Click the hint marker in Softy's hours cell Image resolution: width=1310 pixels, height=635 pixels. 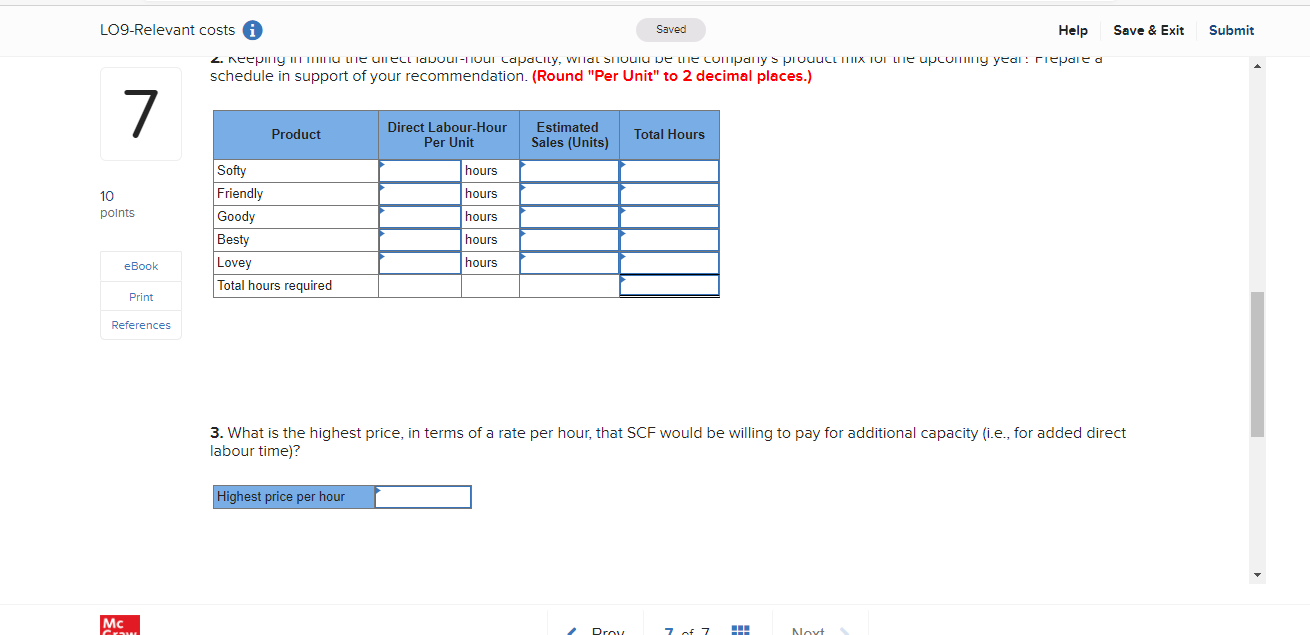pyautogui.click(x=381, y=165)
